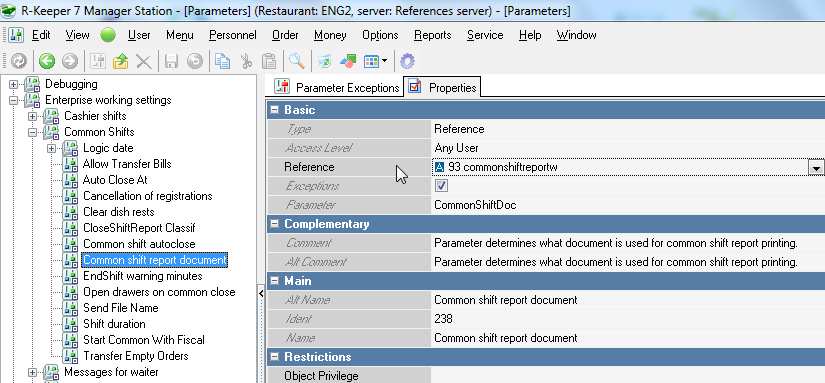Image resolution: width=825 pixels, height=383 pixels.
Task: Click the grey Forward arrow icon
Action: pos(69,62)
